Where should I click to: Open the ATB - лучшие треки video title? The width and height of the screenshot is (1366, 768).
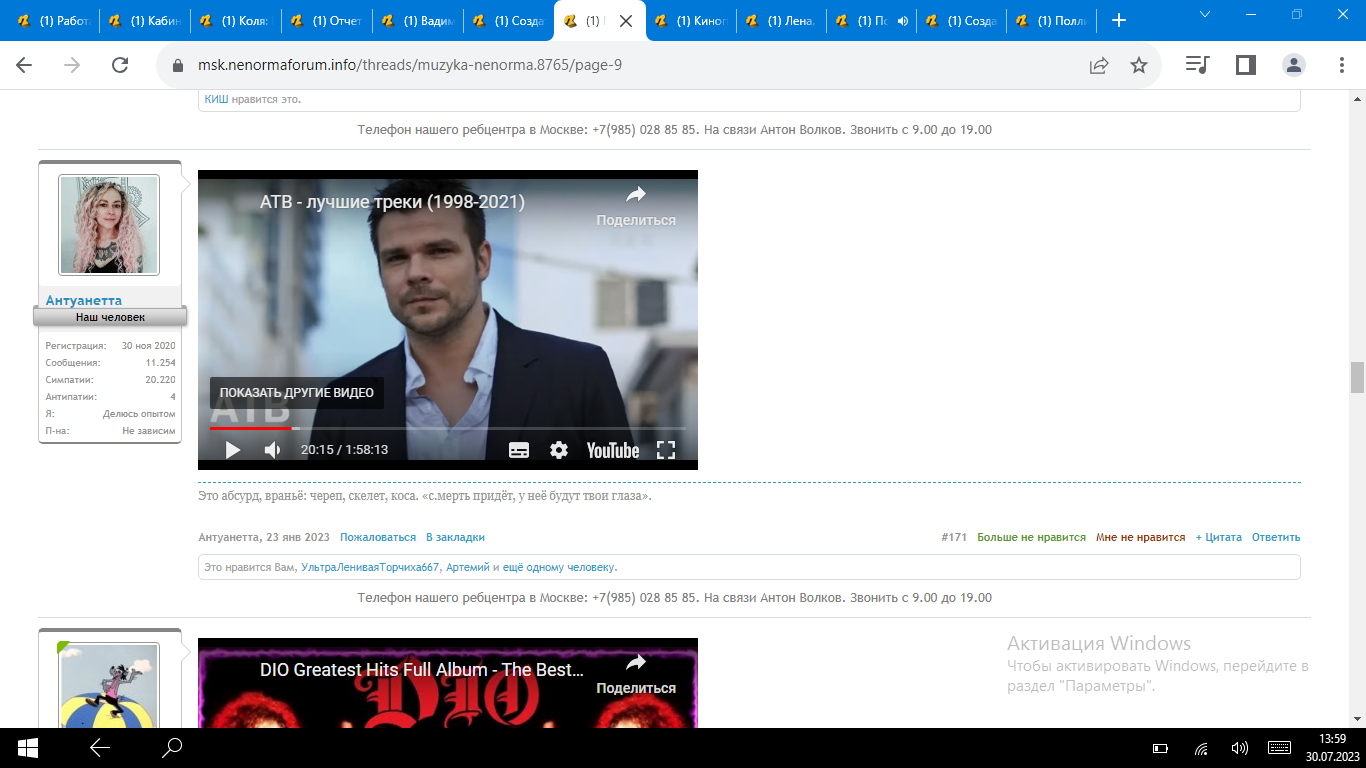click(x=392, y=202)
